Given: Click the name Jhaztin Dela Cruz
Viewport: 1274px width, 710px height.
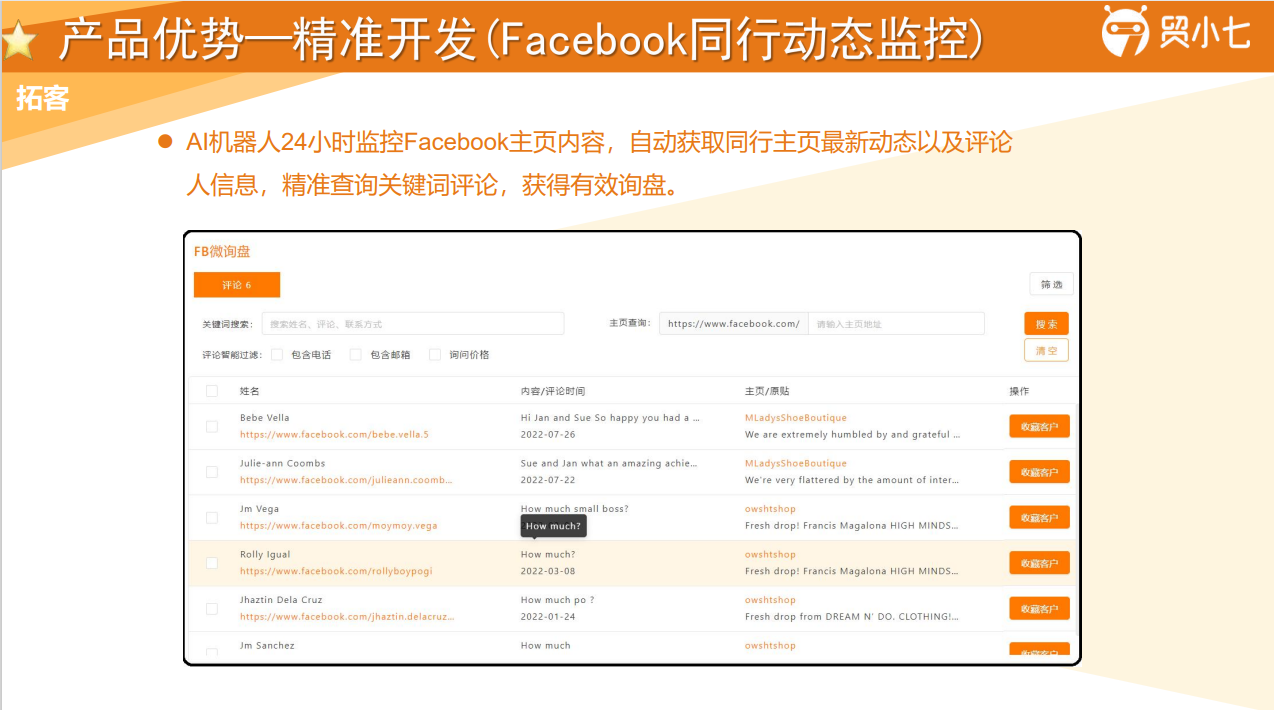Looking at the screenshot, I should pyautogui.click(x=281, y=600).
